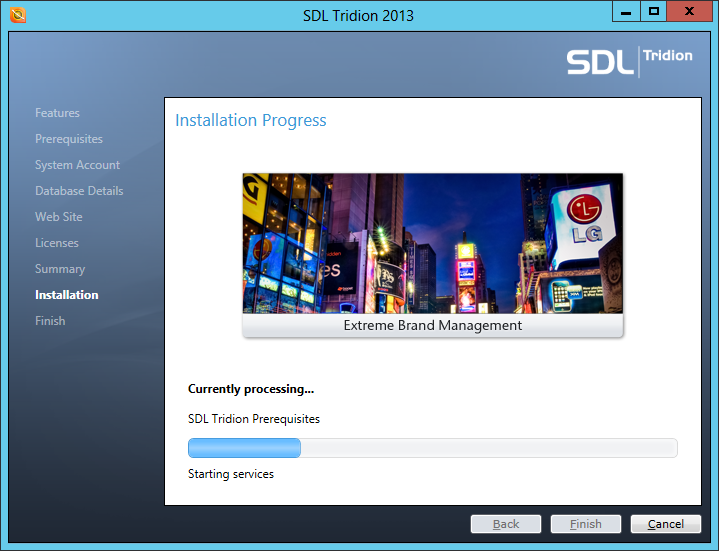The width and height of the screenshot is (719, 551).
Task: Select the Features step in sidebar
Action: pyautogui.click(x=57, y=113)
